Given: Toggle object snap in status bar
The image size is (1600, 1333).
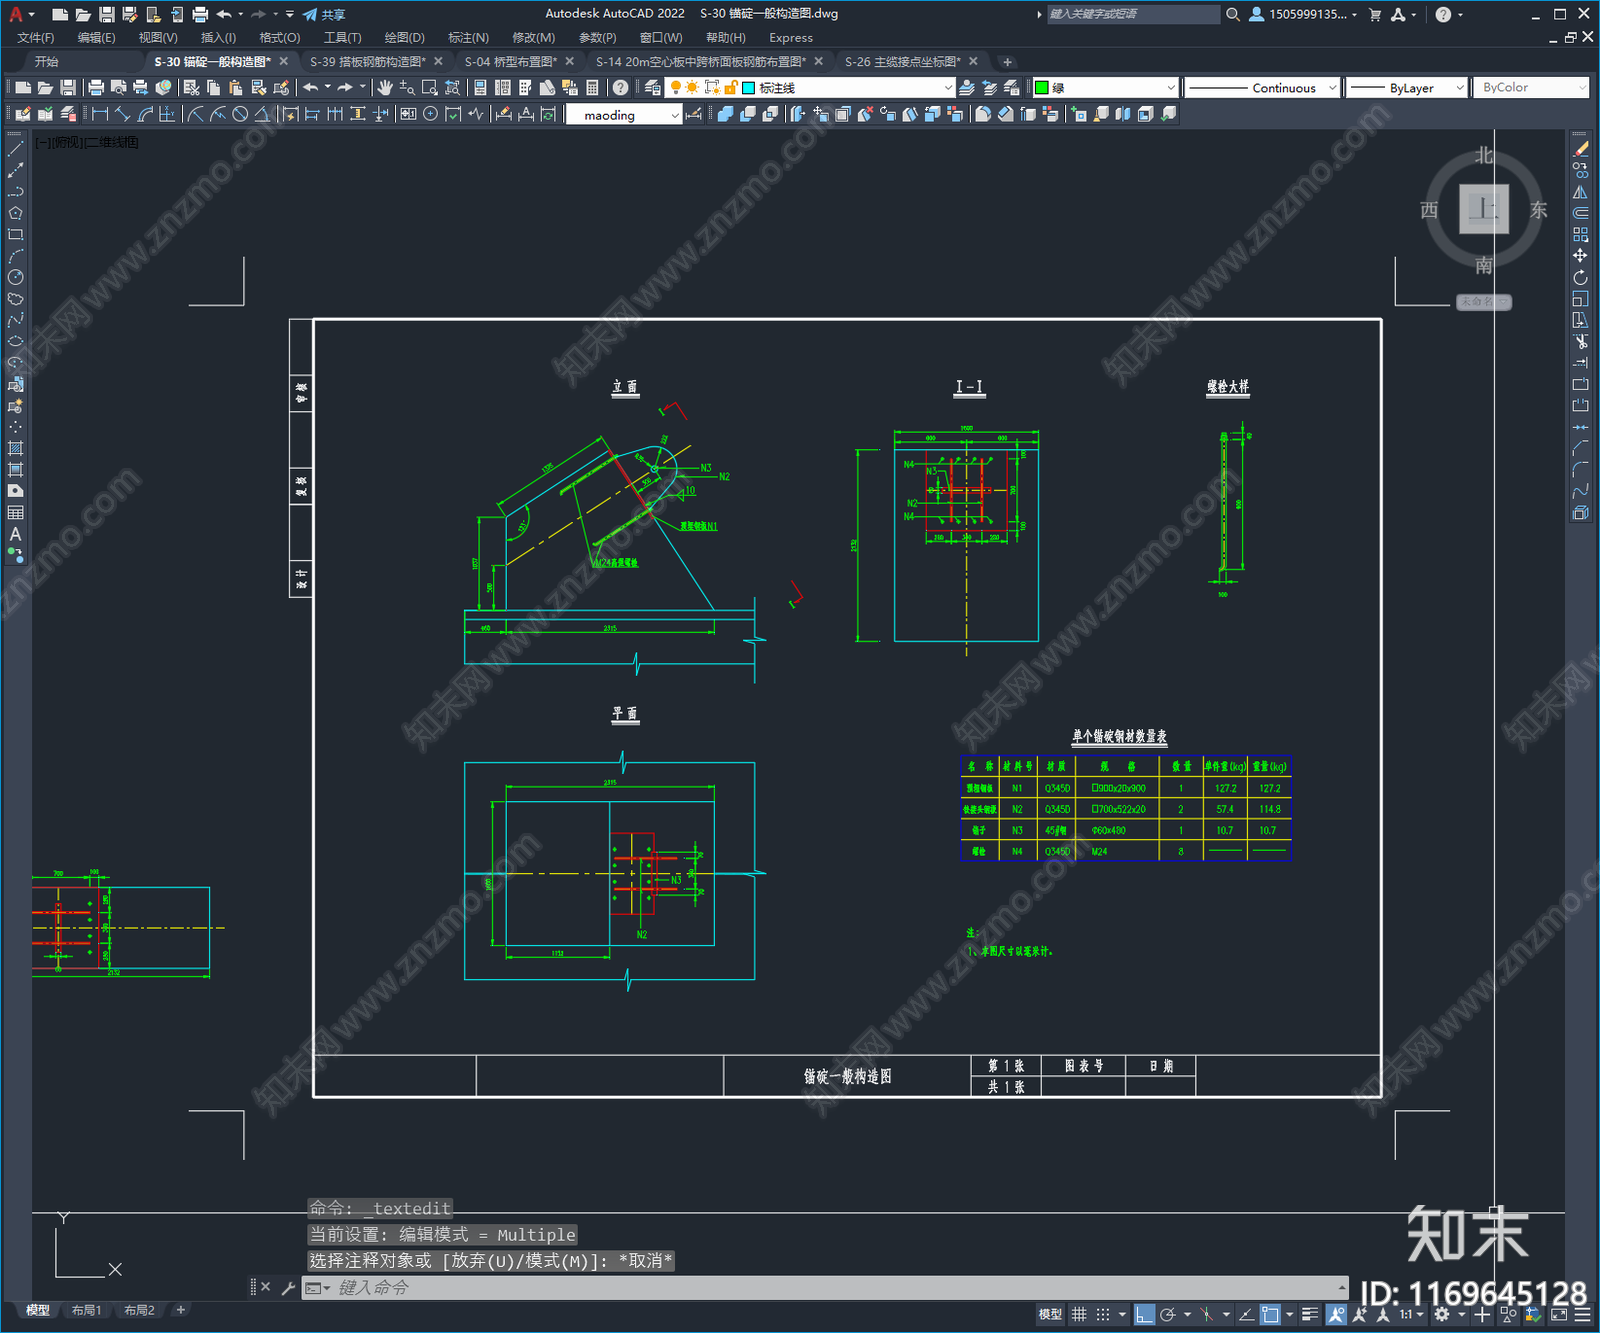Looking at the screenshot, I should point(1269,1315).
